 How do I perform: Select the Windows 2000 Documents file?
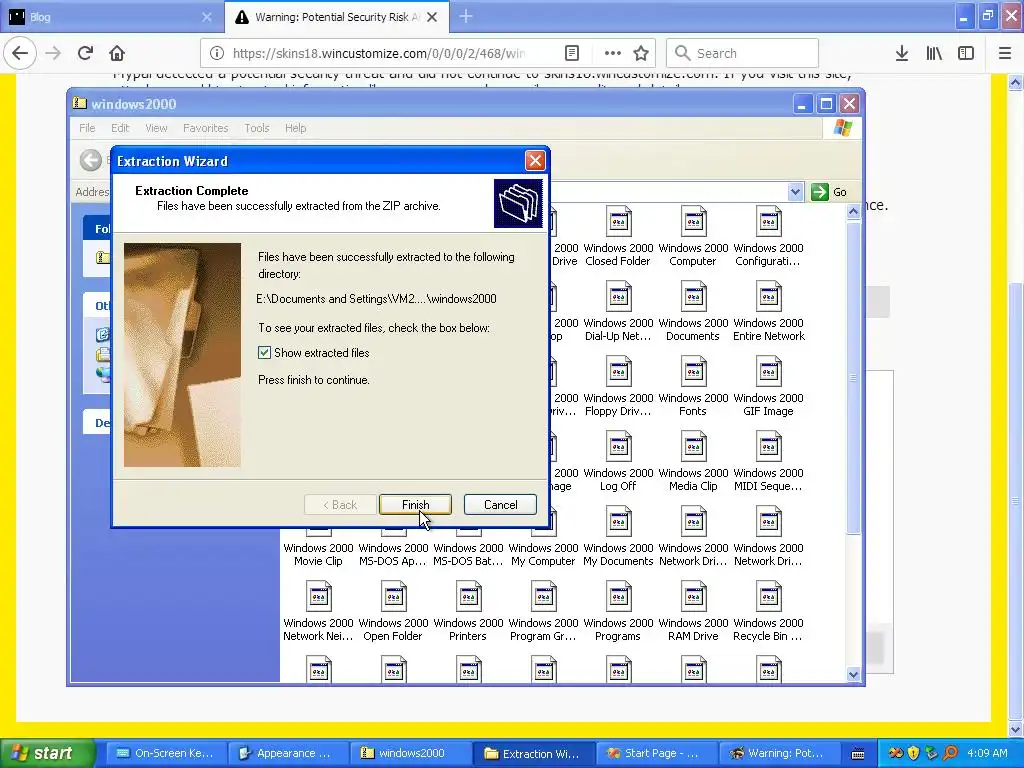pyautogui.click(x=693, y=312)
